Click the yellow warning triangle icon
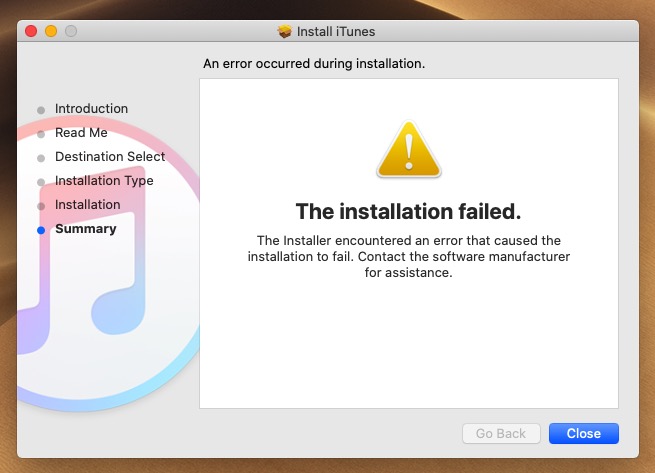This screenshot has width=655, height=473. click(x=409, y=149)
